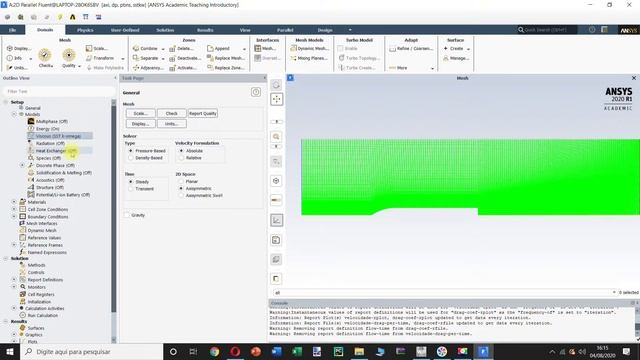Click the help icon in General task page
The height and width of the screenshot is (360, 640).
(256, 92)
